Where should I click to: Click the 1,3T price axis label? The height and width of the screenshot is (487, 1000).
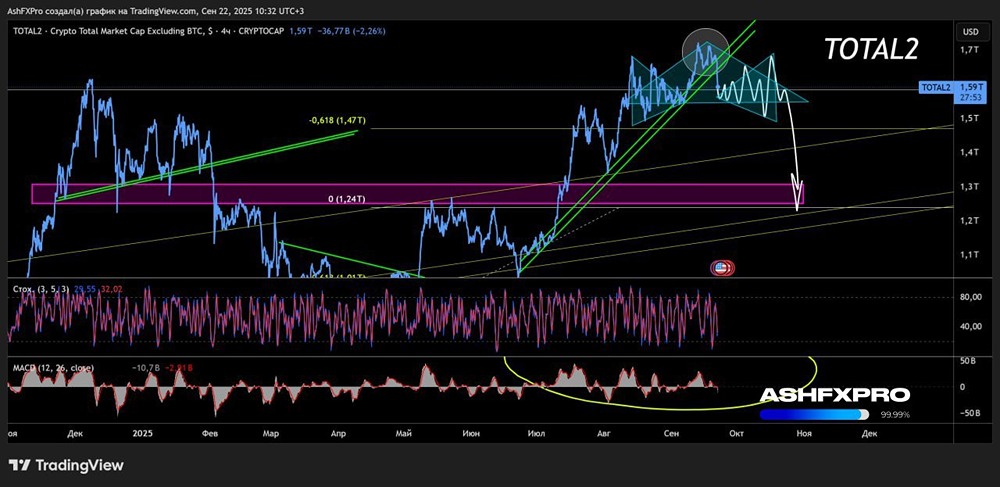tap(970, 187)
